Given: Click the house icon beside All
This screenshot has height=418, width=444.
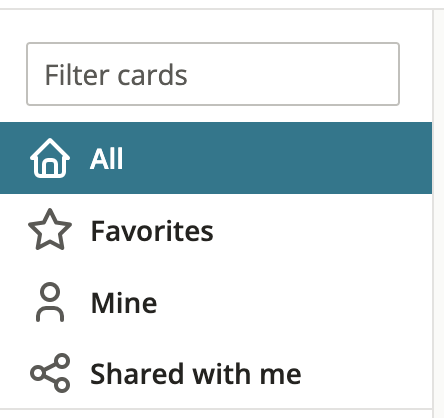Looking at the screenshot, I should click(50, 158).
